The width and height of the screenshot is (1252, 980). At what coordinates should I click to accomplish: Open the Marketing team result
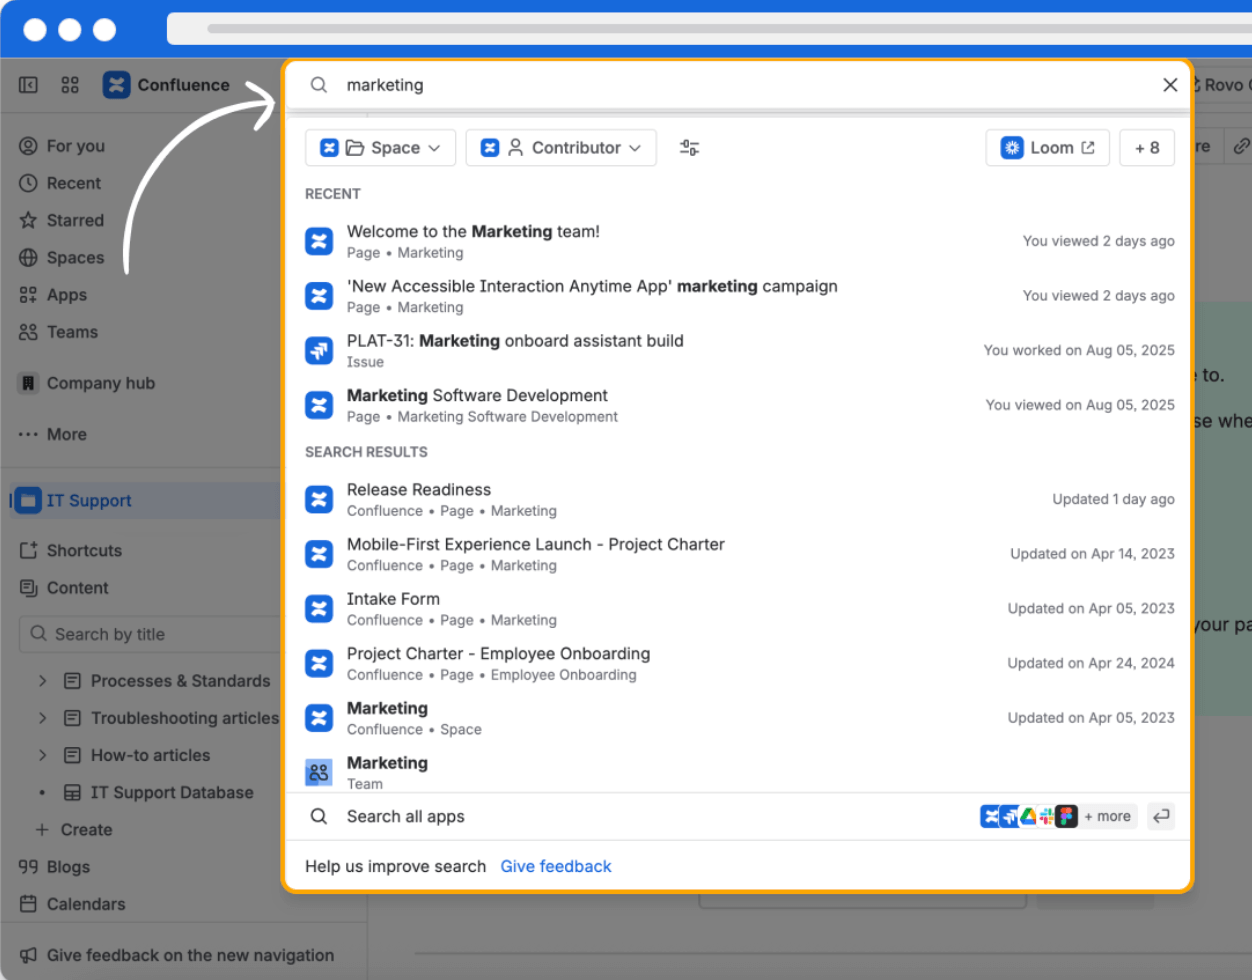pos(740,771)
